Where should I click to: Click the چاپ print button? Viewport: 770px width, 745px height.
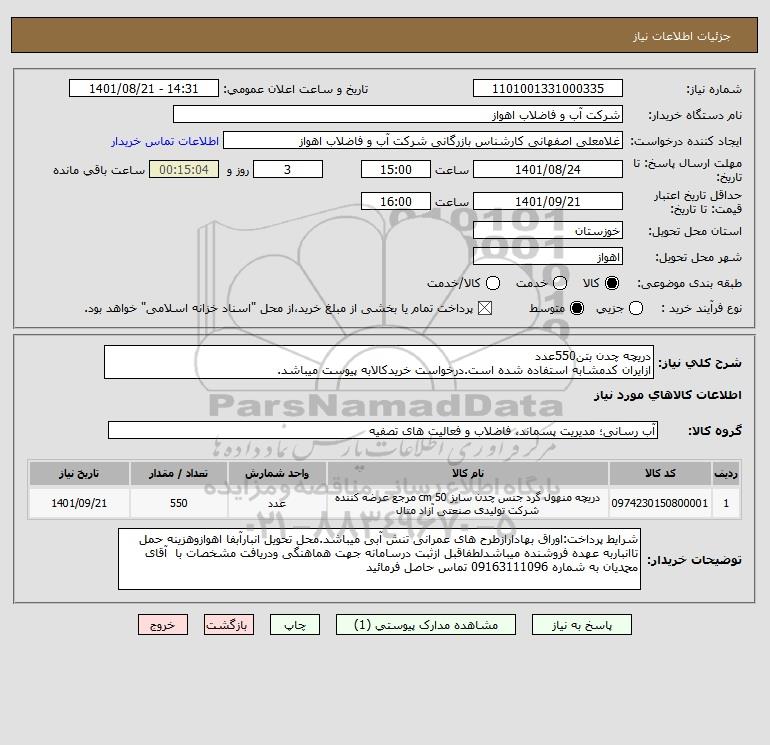(x=295, y=625)
